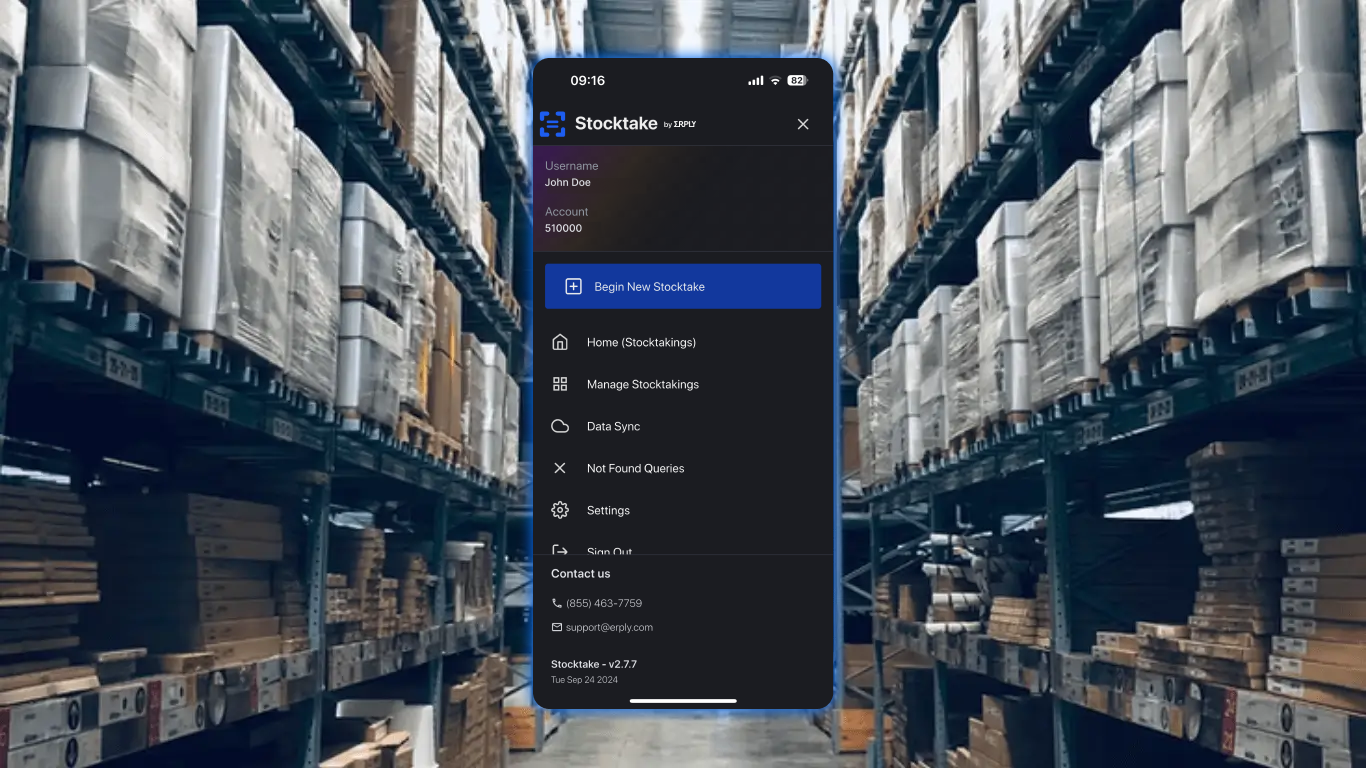Click the battery indicator showing 82

(x=797, y=80)
